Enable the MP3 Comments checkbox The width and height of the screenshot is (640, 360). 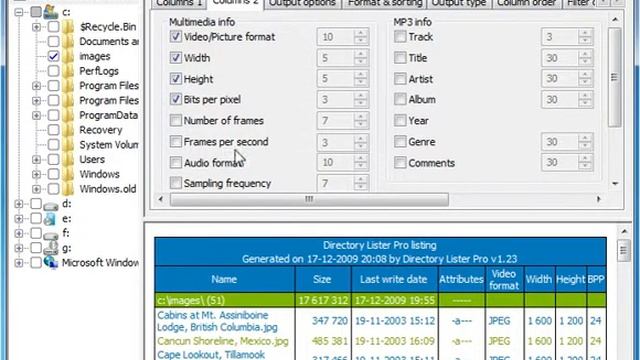pos(400,162)
